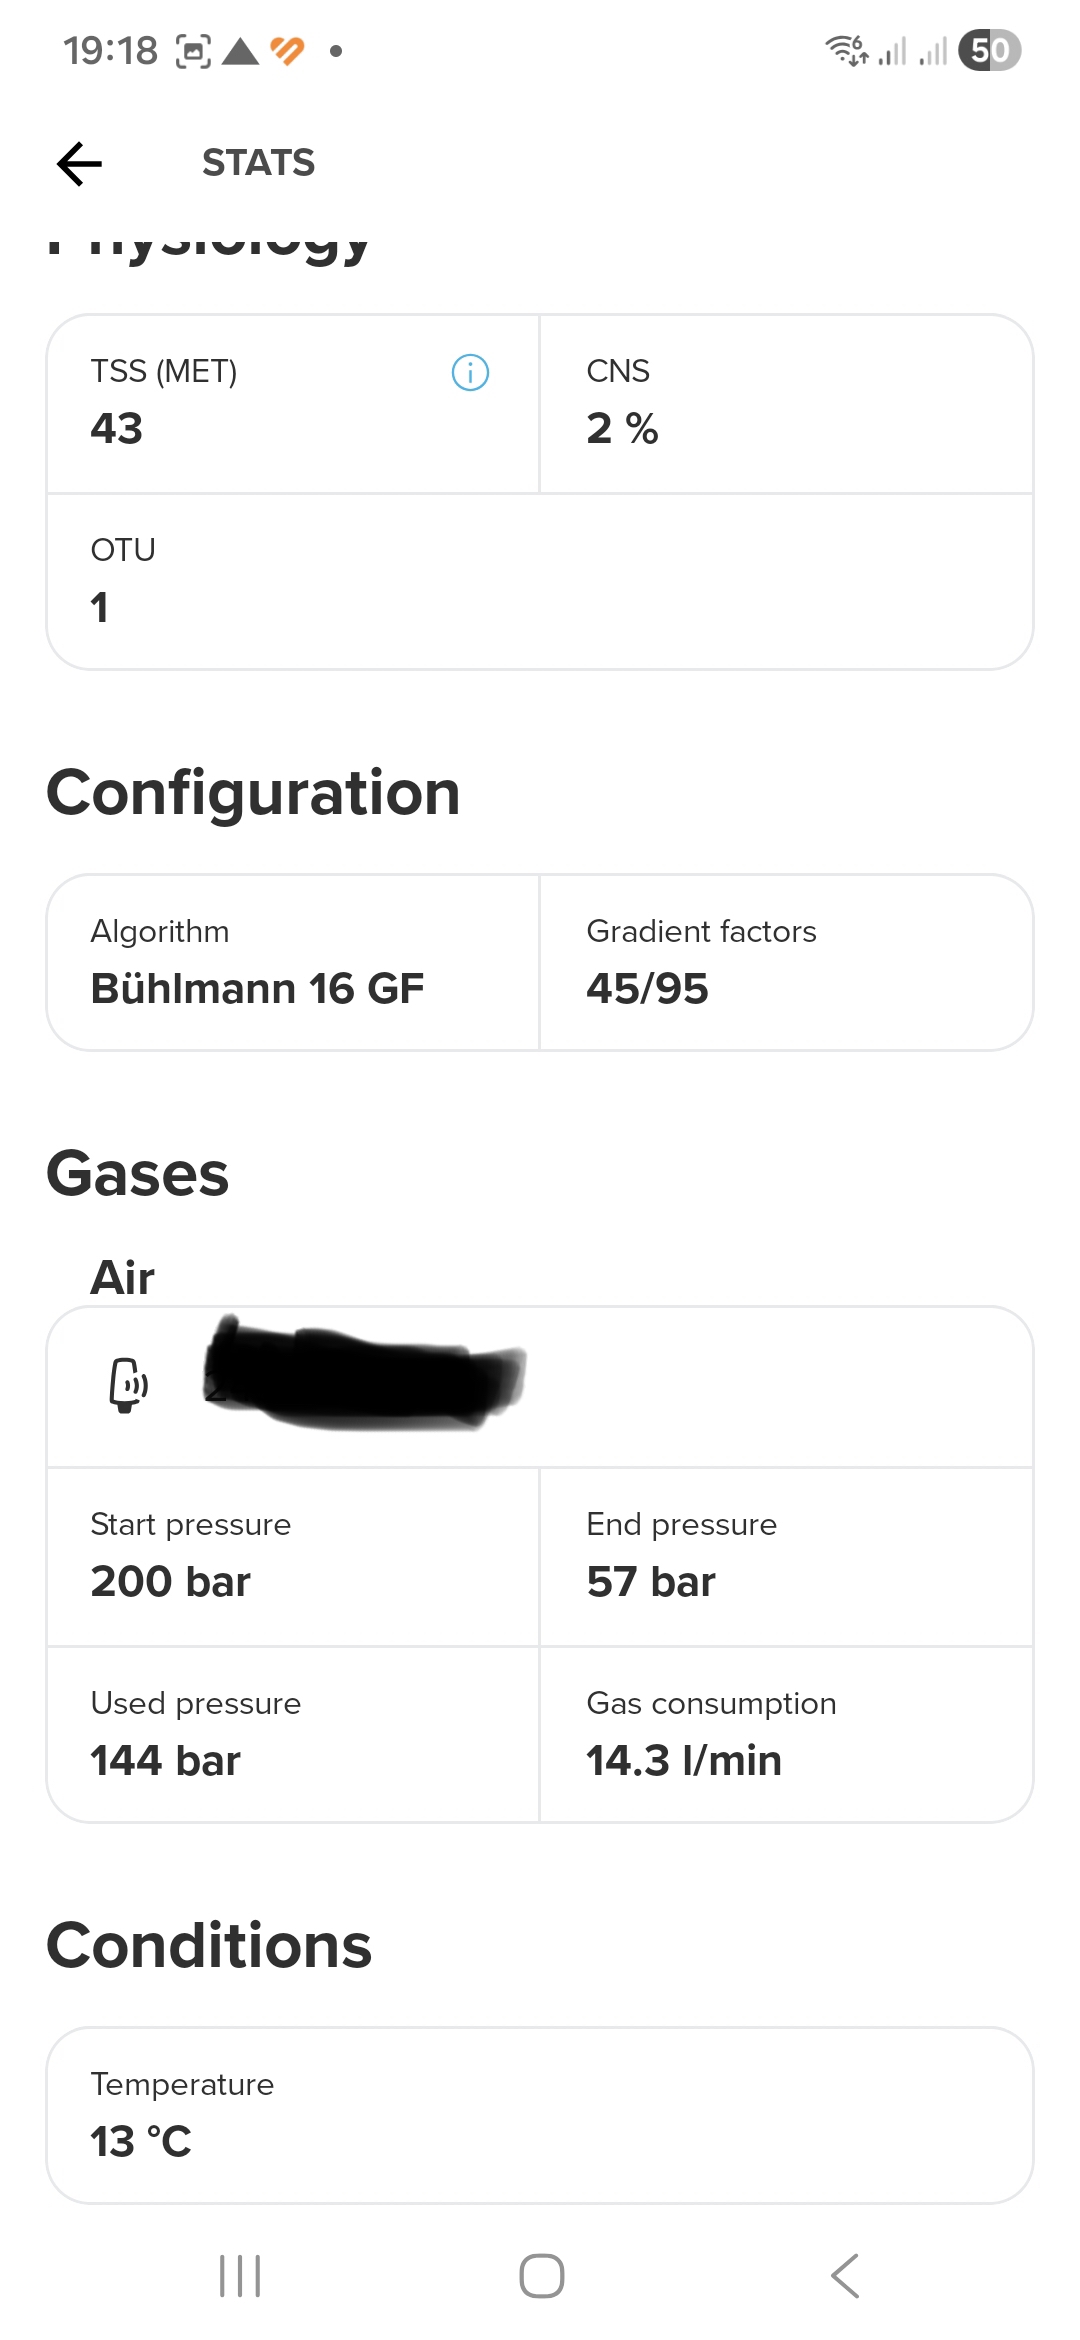
Task: Tap the Bühlmann 16 GF algorithm cell
Action: [293, 963]
